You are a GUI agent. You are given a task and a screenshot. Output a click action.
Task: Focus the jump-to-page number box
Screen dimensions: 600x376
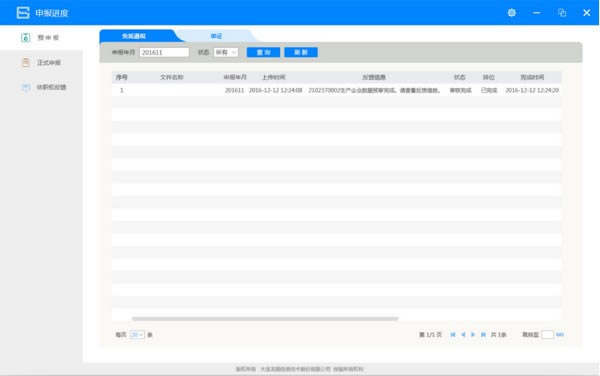pyautogui.click(x=547, y=335)
